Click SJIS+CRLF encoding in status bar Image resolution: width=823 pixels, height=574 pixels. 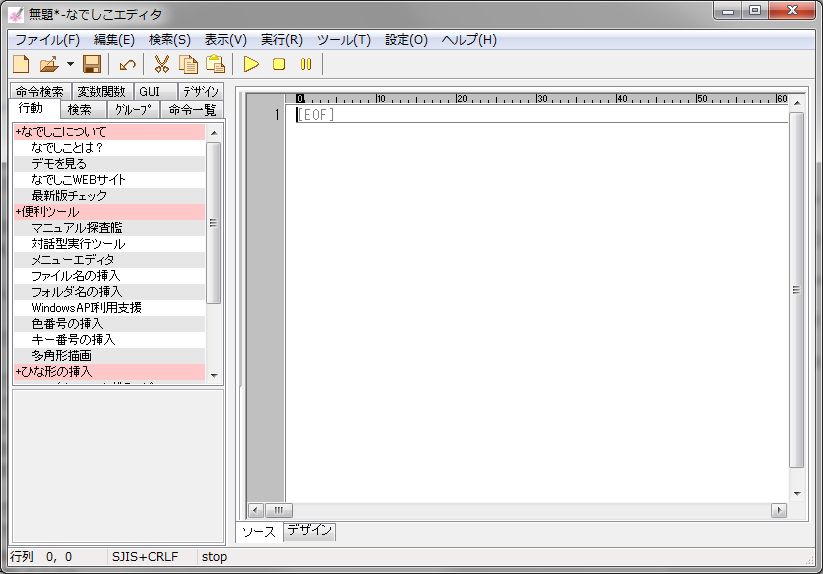coord(145,557)
